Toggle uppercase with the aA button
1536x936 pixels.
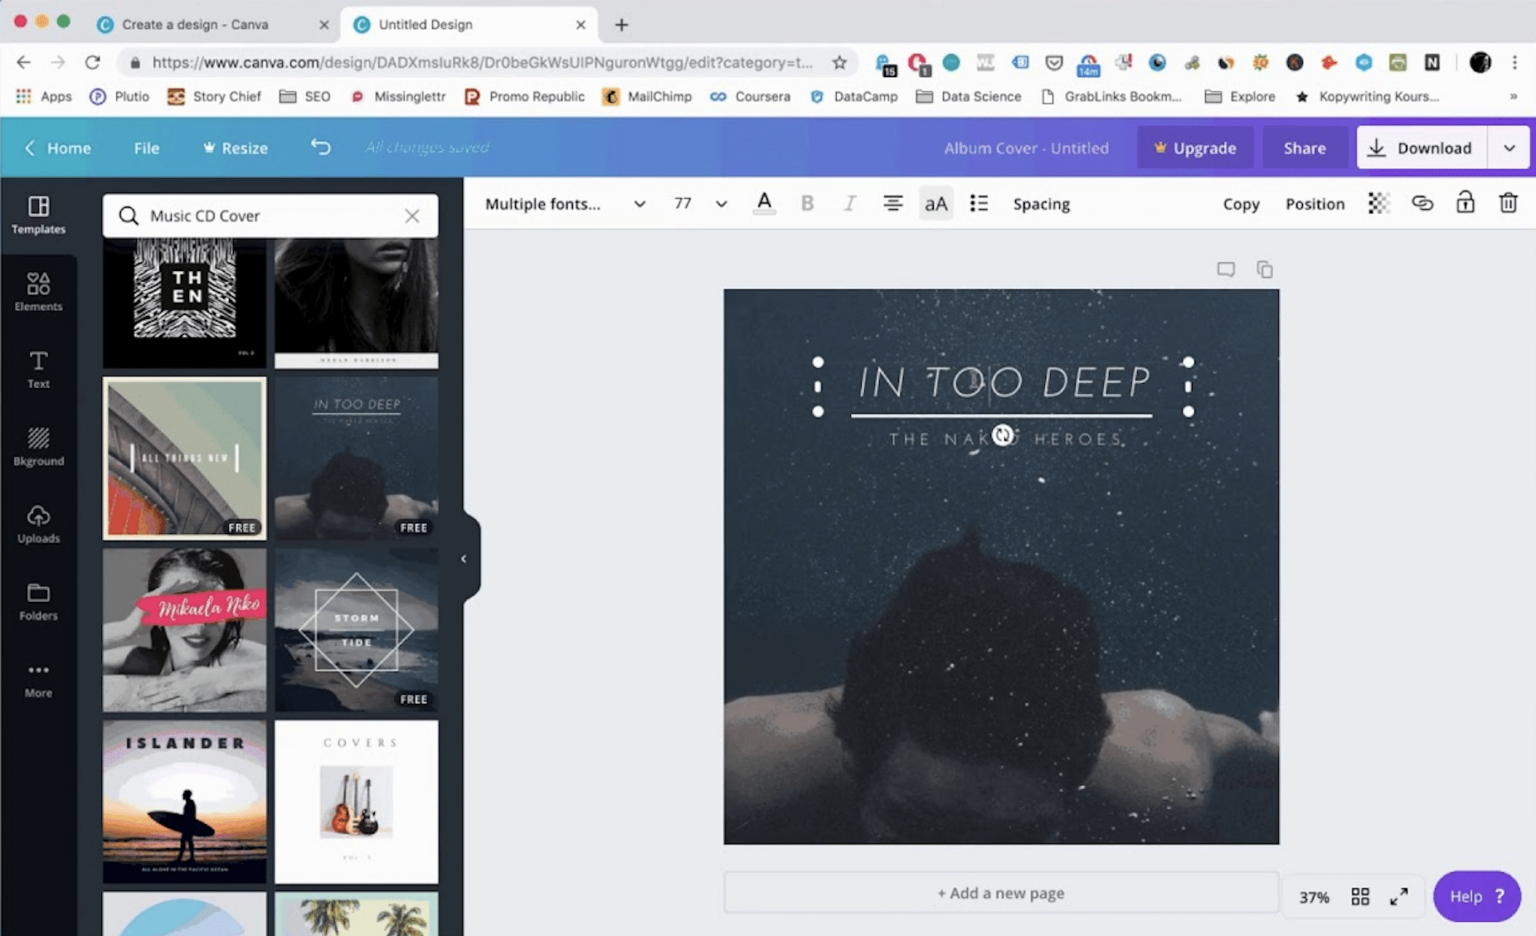pos(935,203)
